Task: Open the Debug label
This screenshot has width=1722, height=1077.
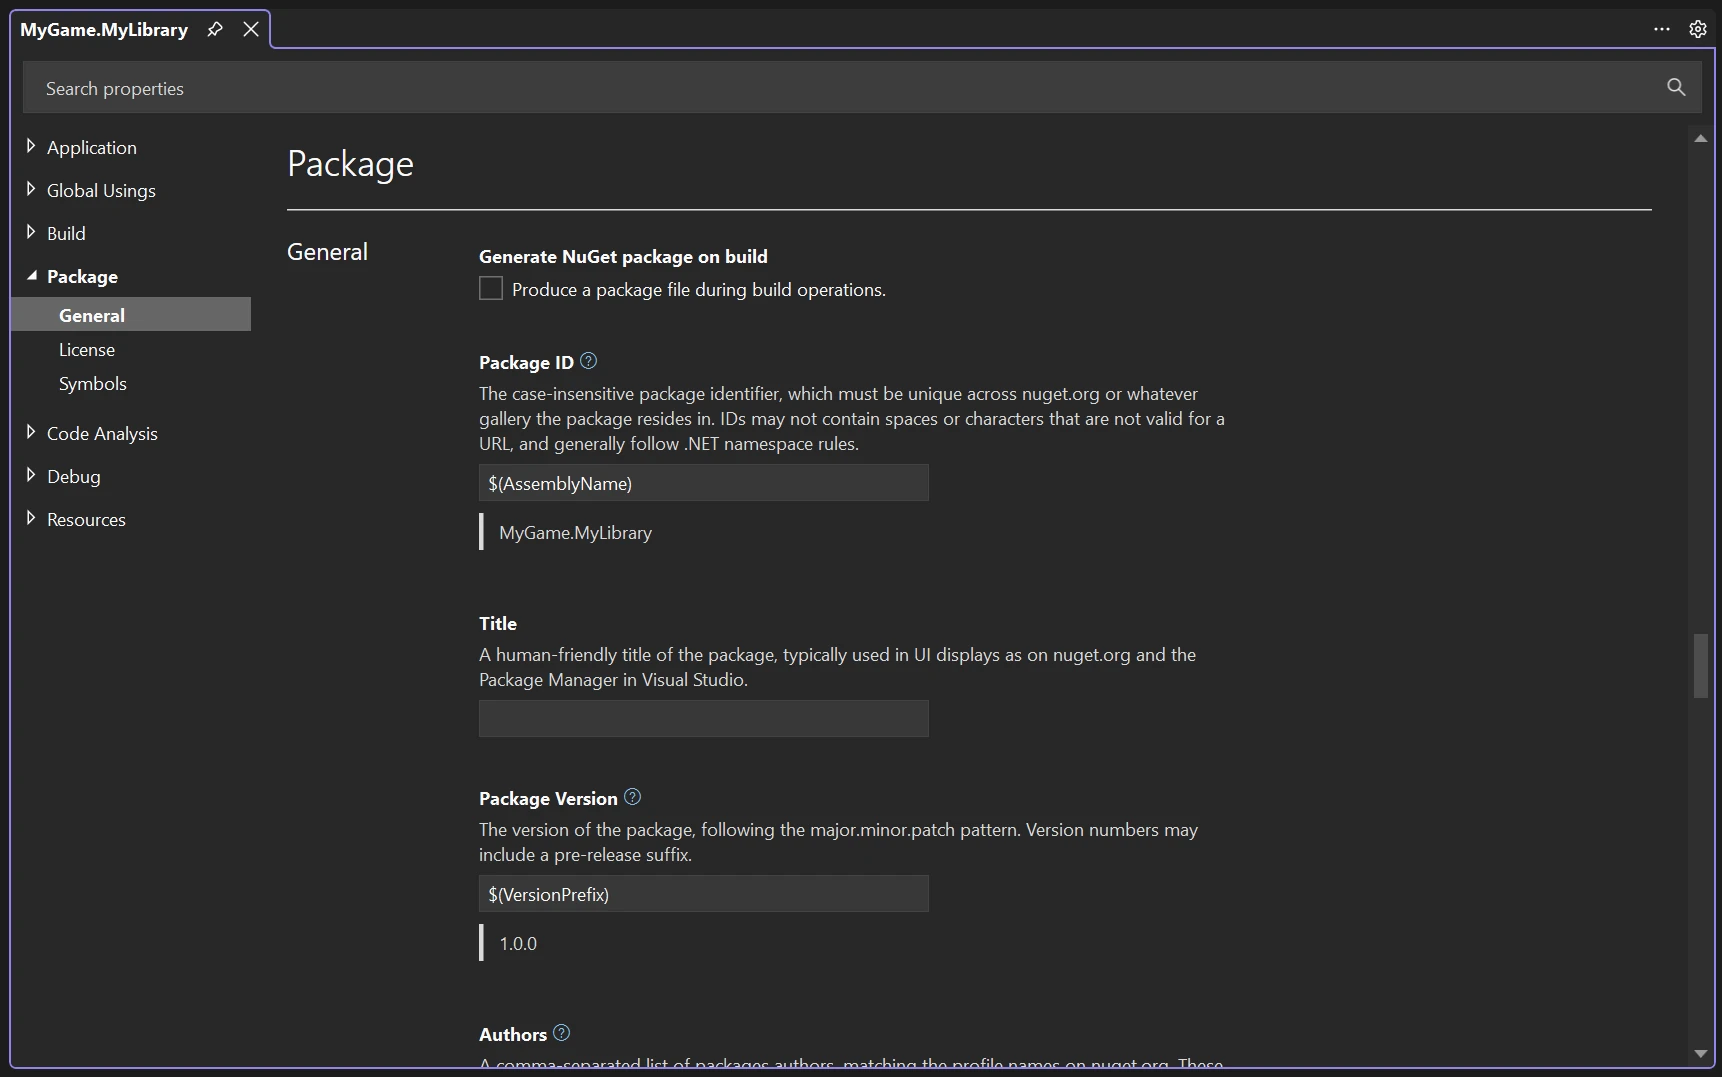Action: click(74, 477)
